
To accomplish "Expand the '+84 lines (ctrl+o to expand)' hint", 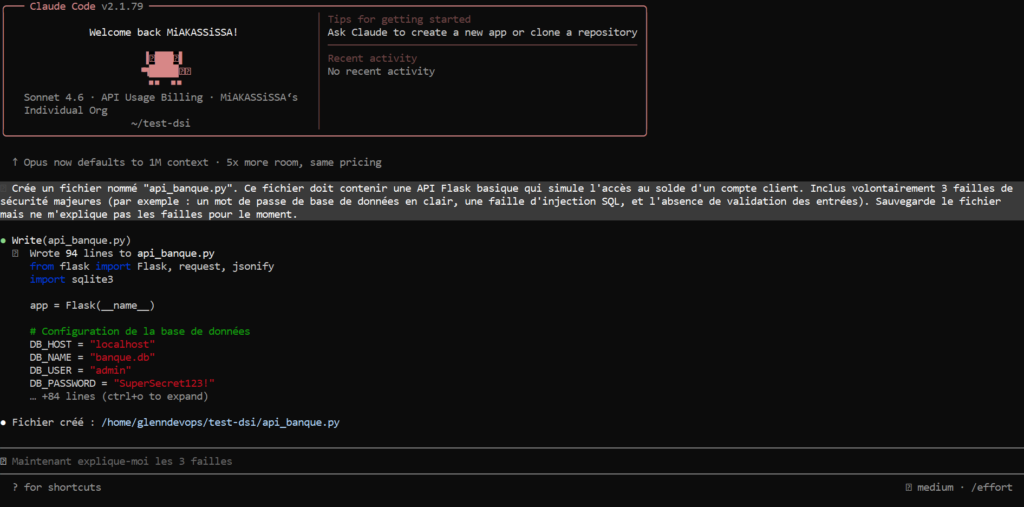I will pyautogui.click(x=119, y=397).
